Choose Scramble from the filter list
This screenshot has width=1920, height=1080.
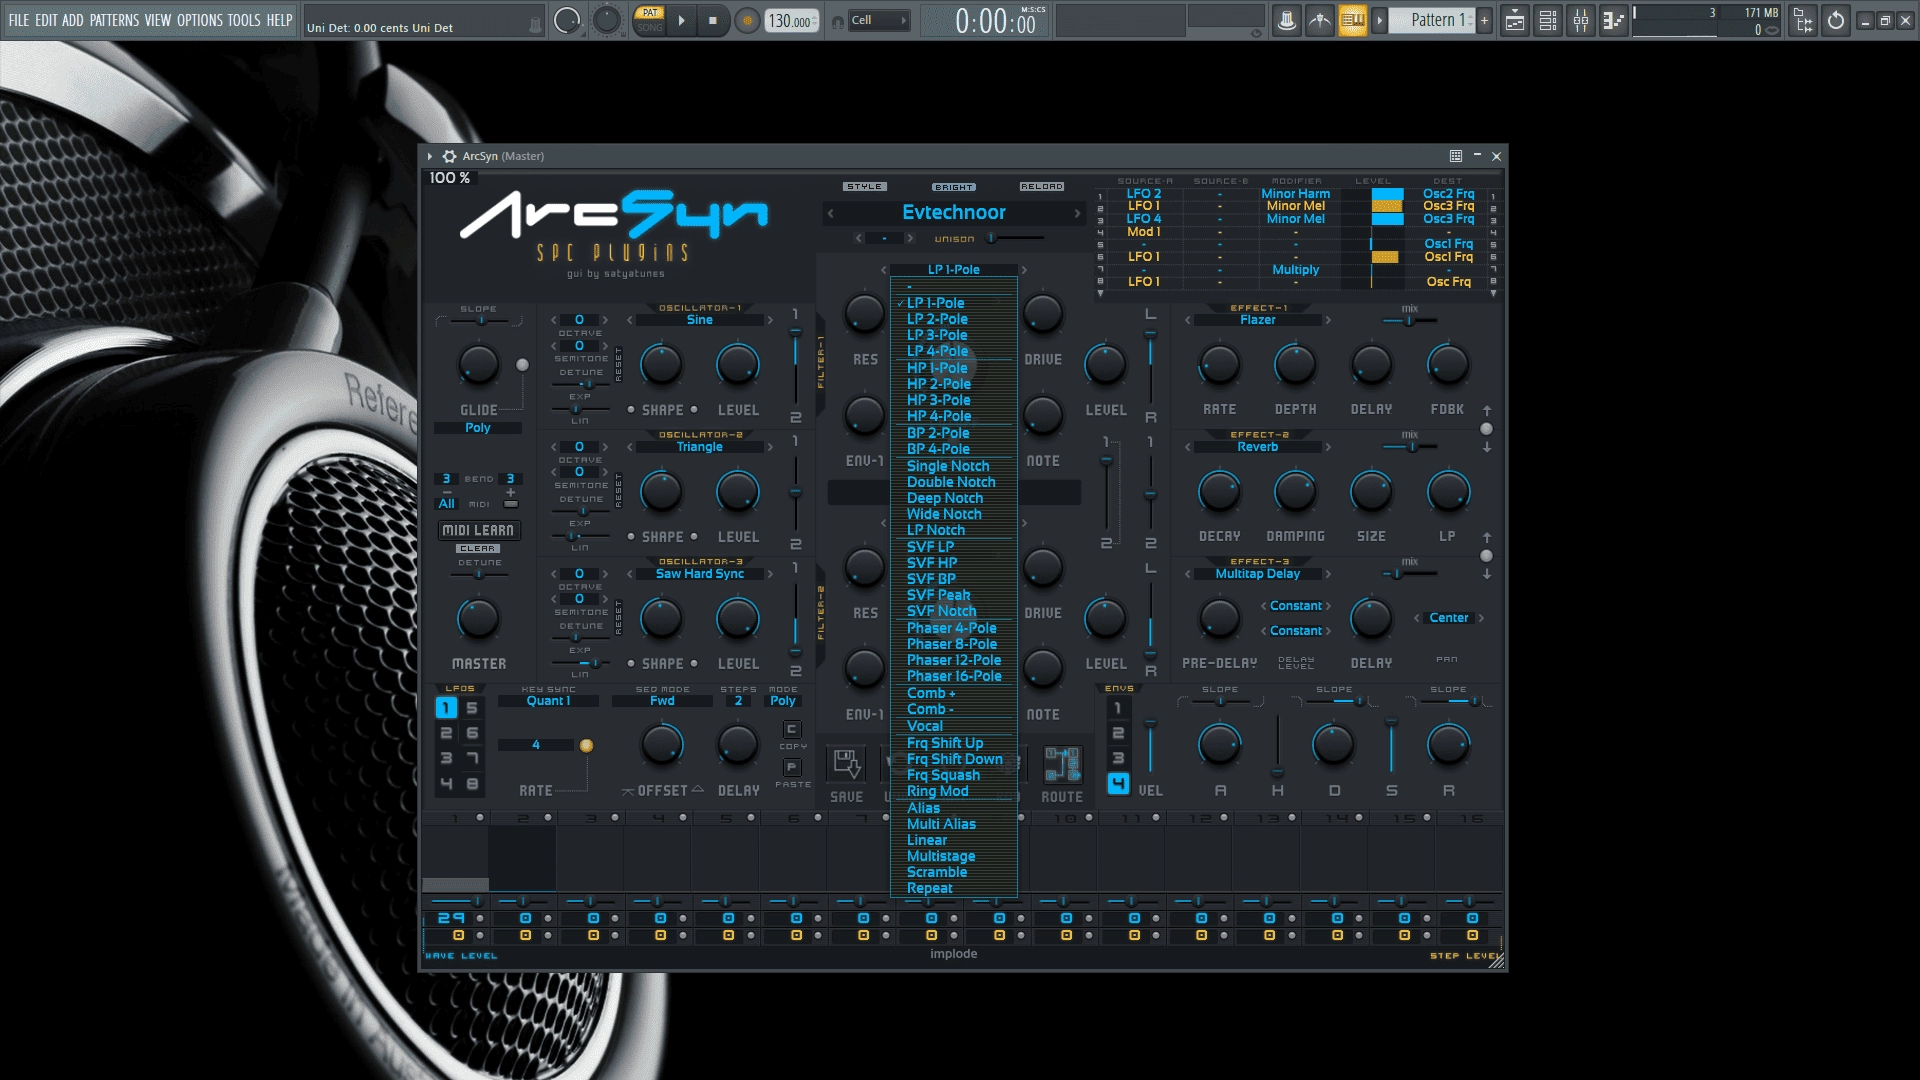pyautogui.click(x=954, y=872)
